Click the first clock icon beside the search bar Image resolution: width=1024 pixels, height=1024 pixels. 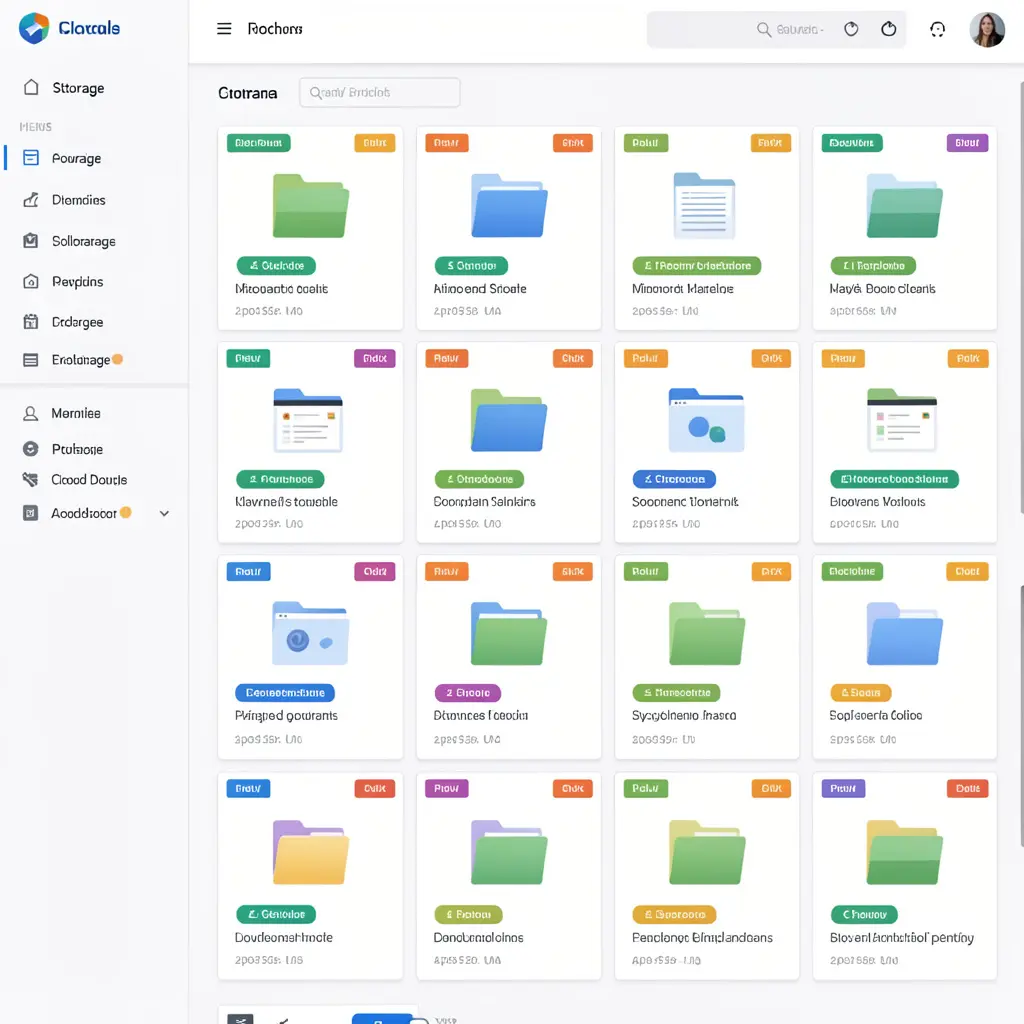pos(851,29)
